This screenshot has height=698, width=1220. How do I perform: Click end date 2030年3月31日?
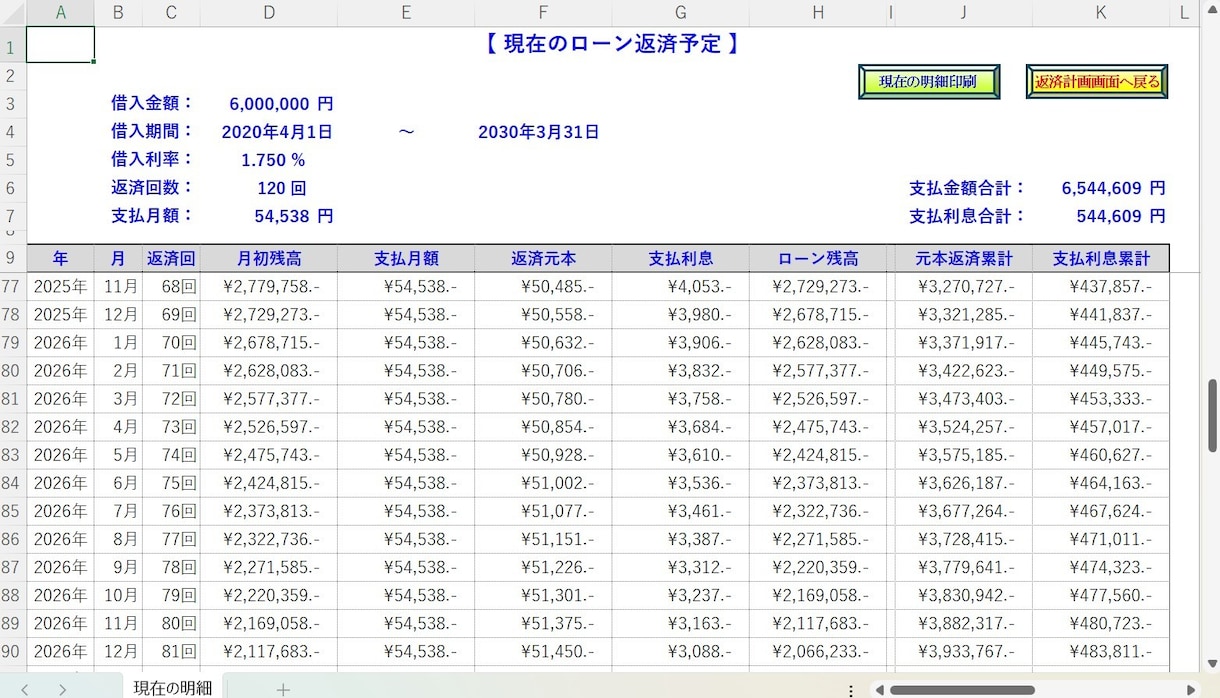[x=539, y=131]
